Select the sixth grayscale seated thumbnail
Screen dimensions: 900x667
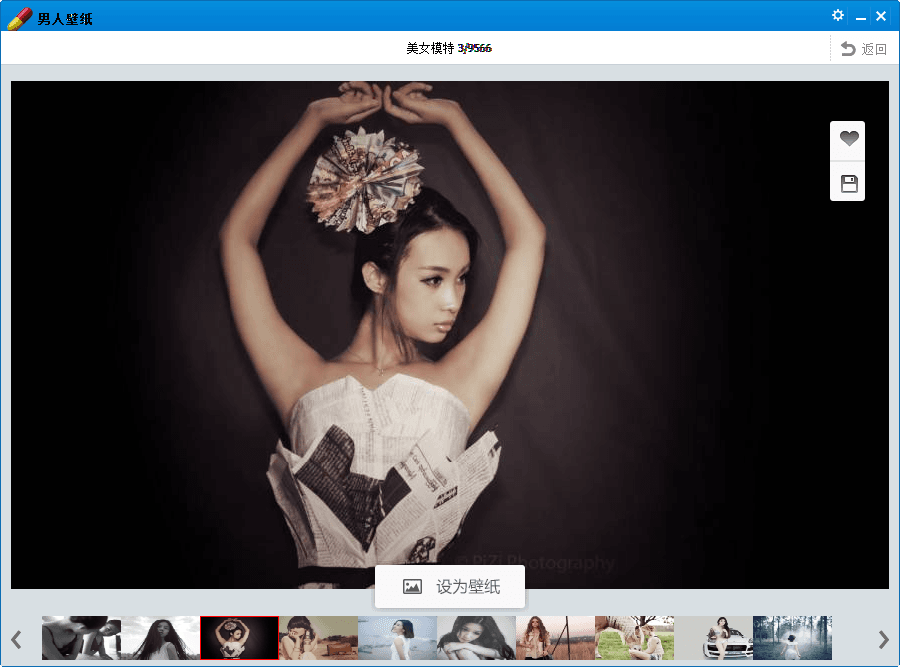click(x=476, y=638)
